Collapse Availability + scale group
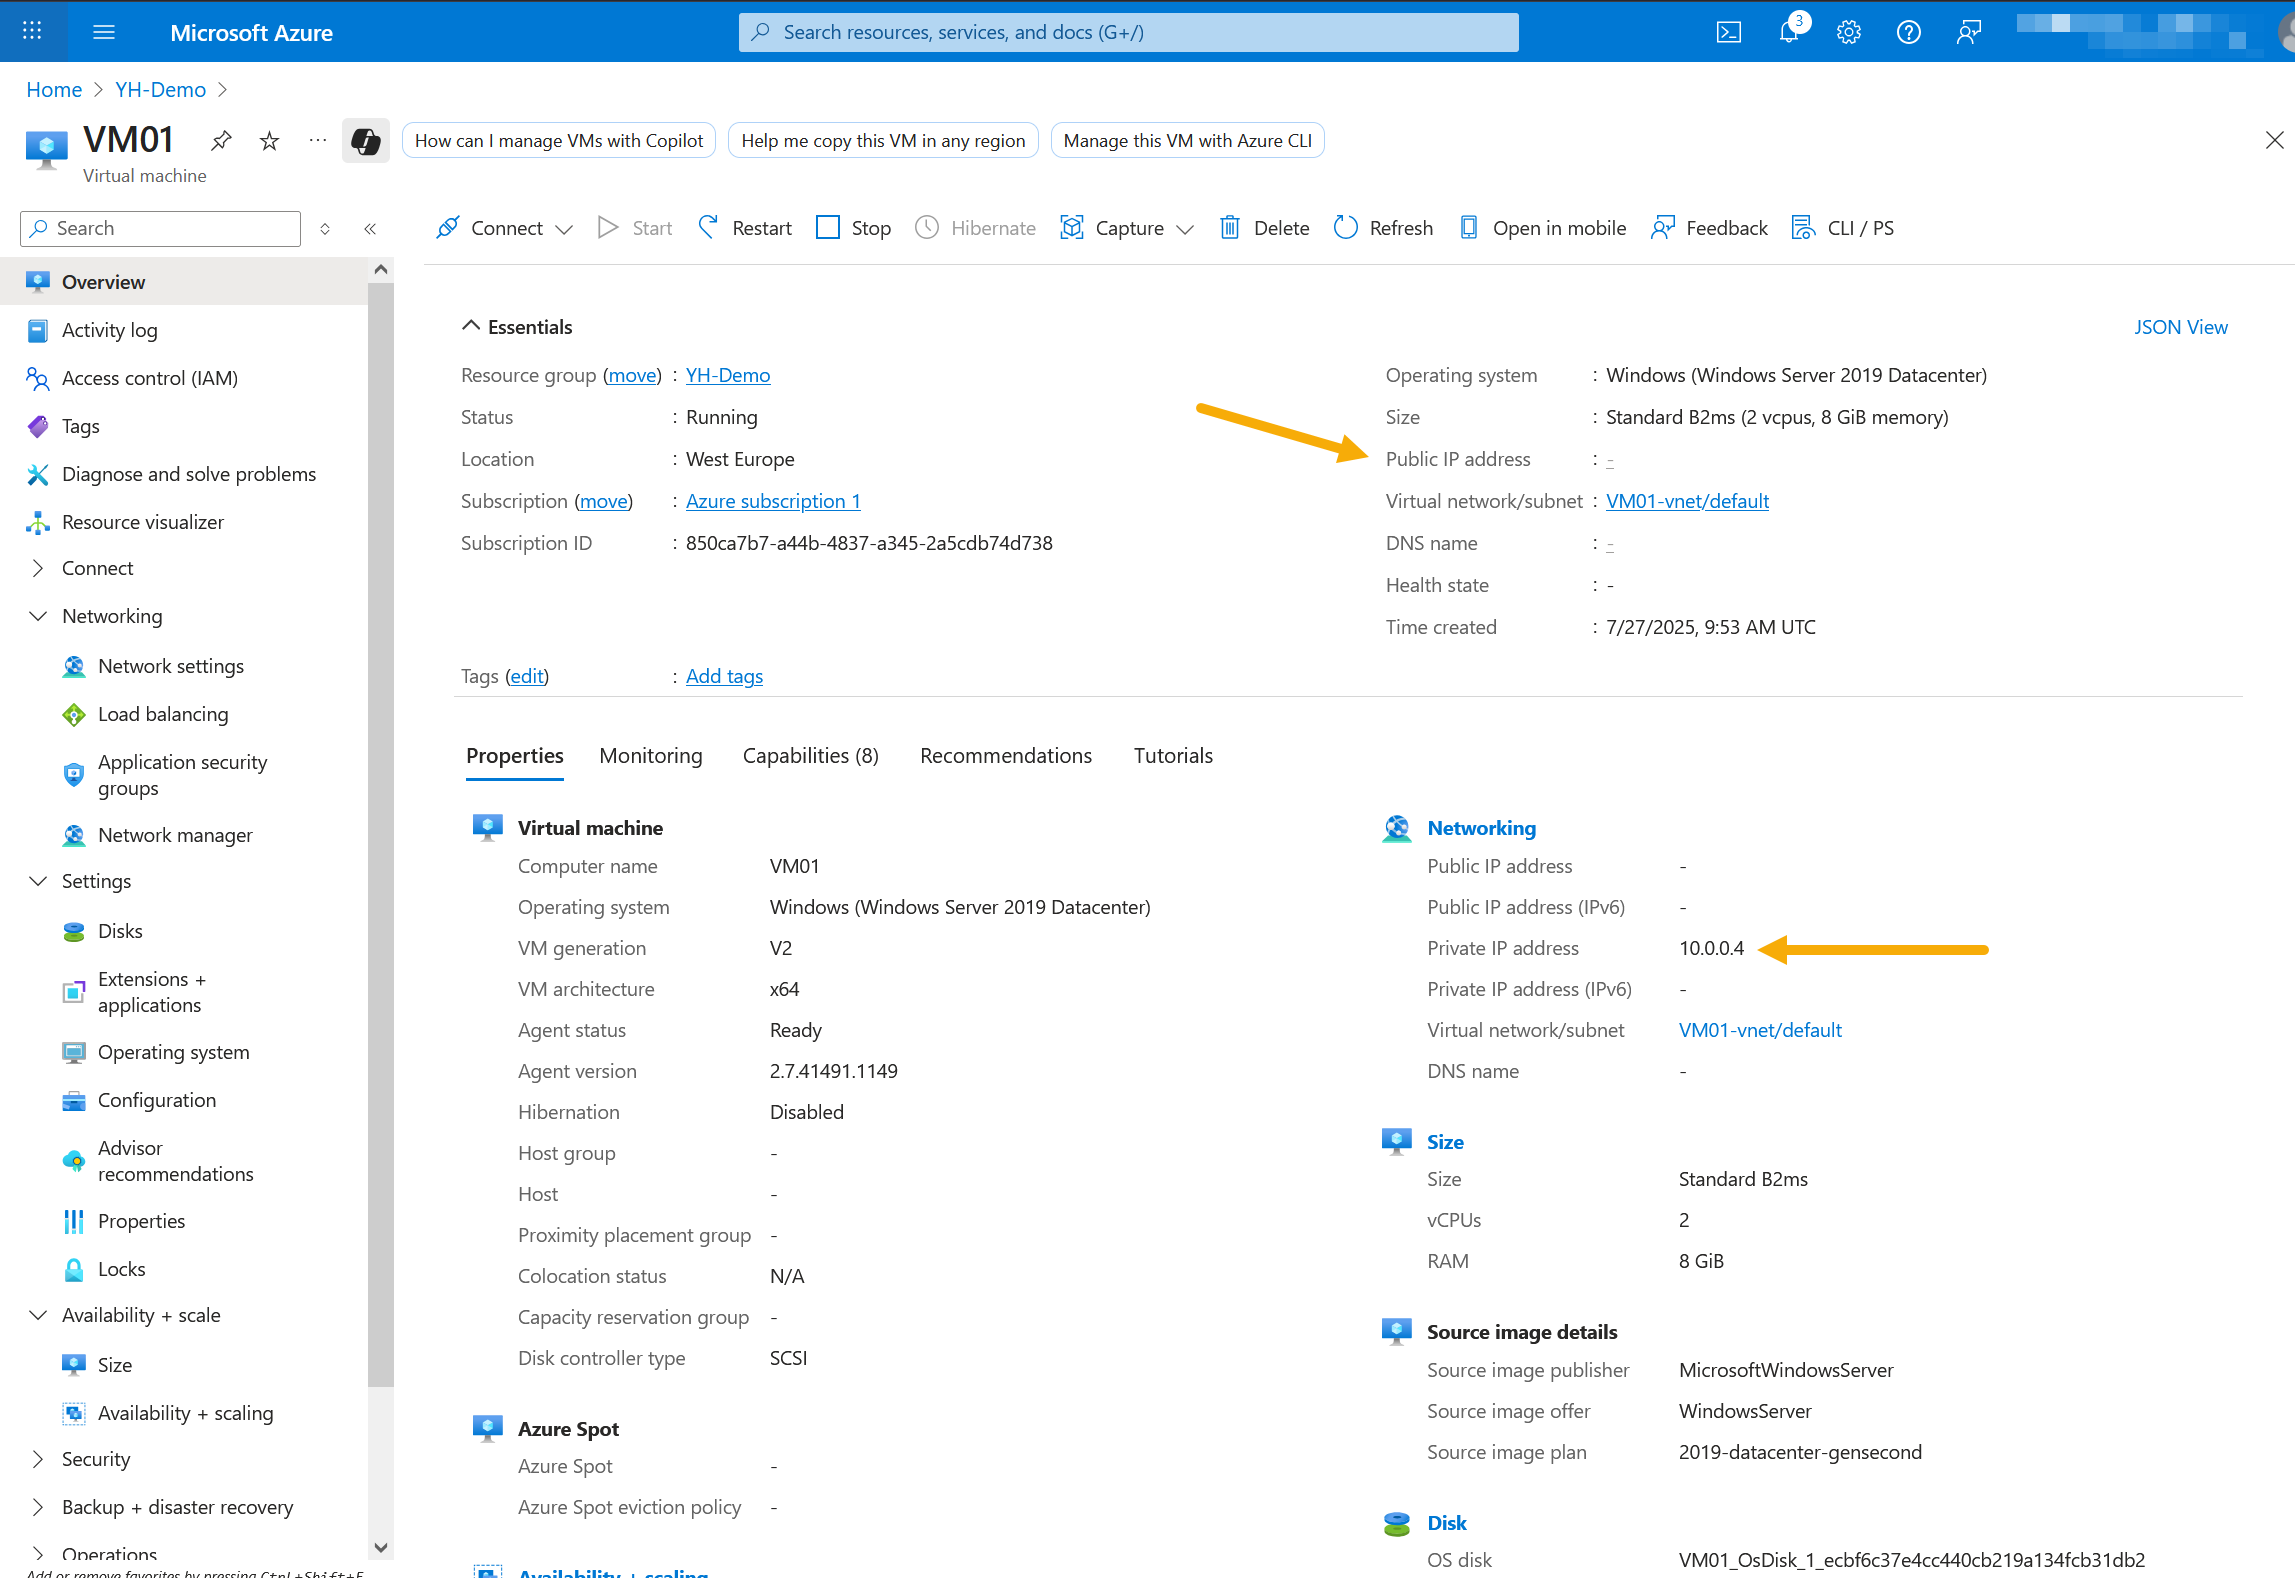2295x1578 pixels. 38,1315
